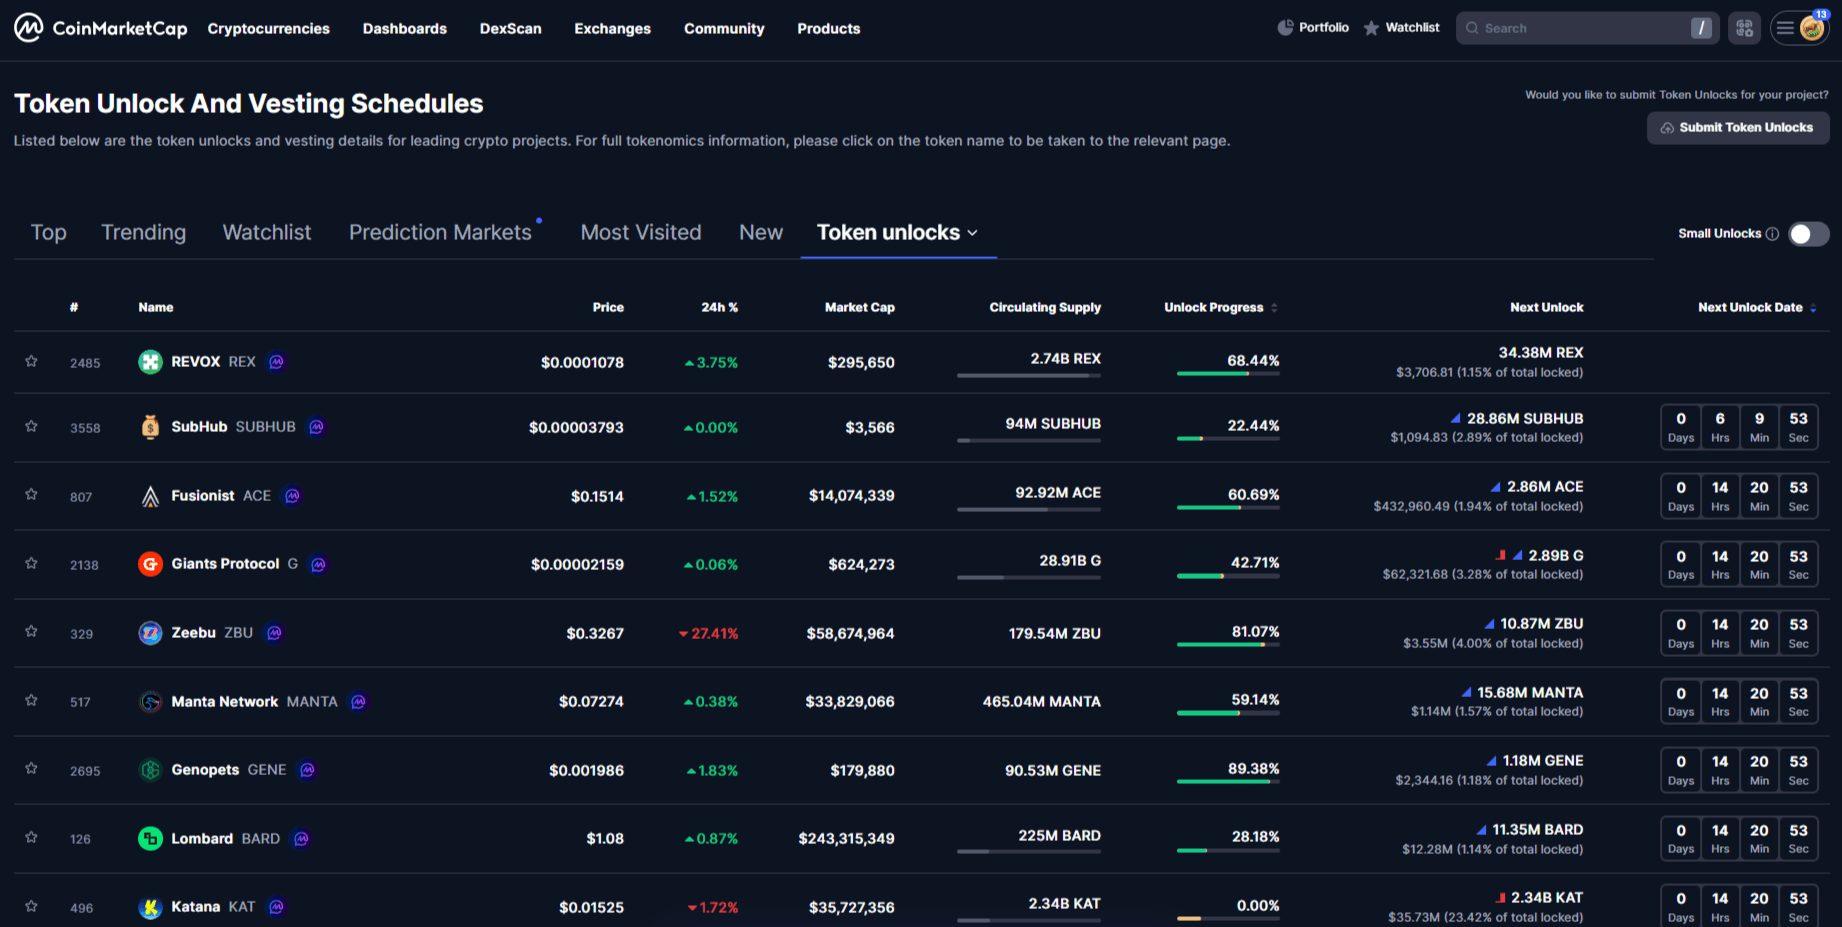Click the Watchlist star icon in header
This screenshot has width=1842, height=927.
(x=1372, y=27)
